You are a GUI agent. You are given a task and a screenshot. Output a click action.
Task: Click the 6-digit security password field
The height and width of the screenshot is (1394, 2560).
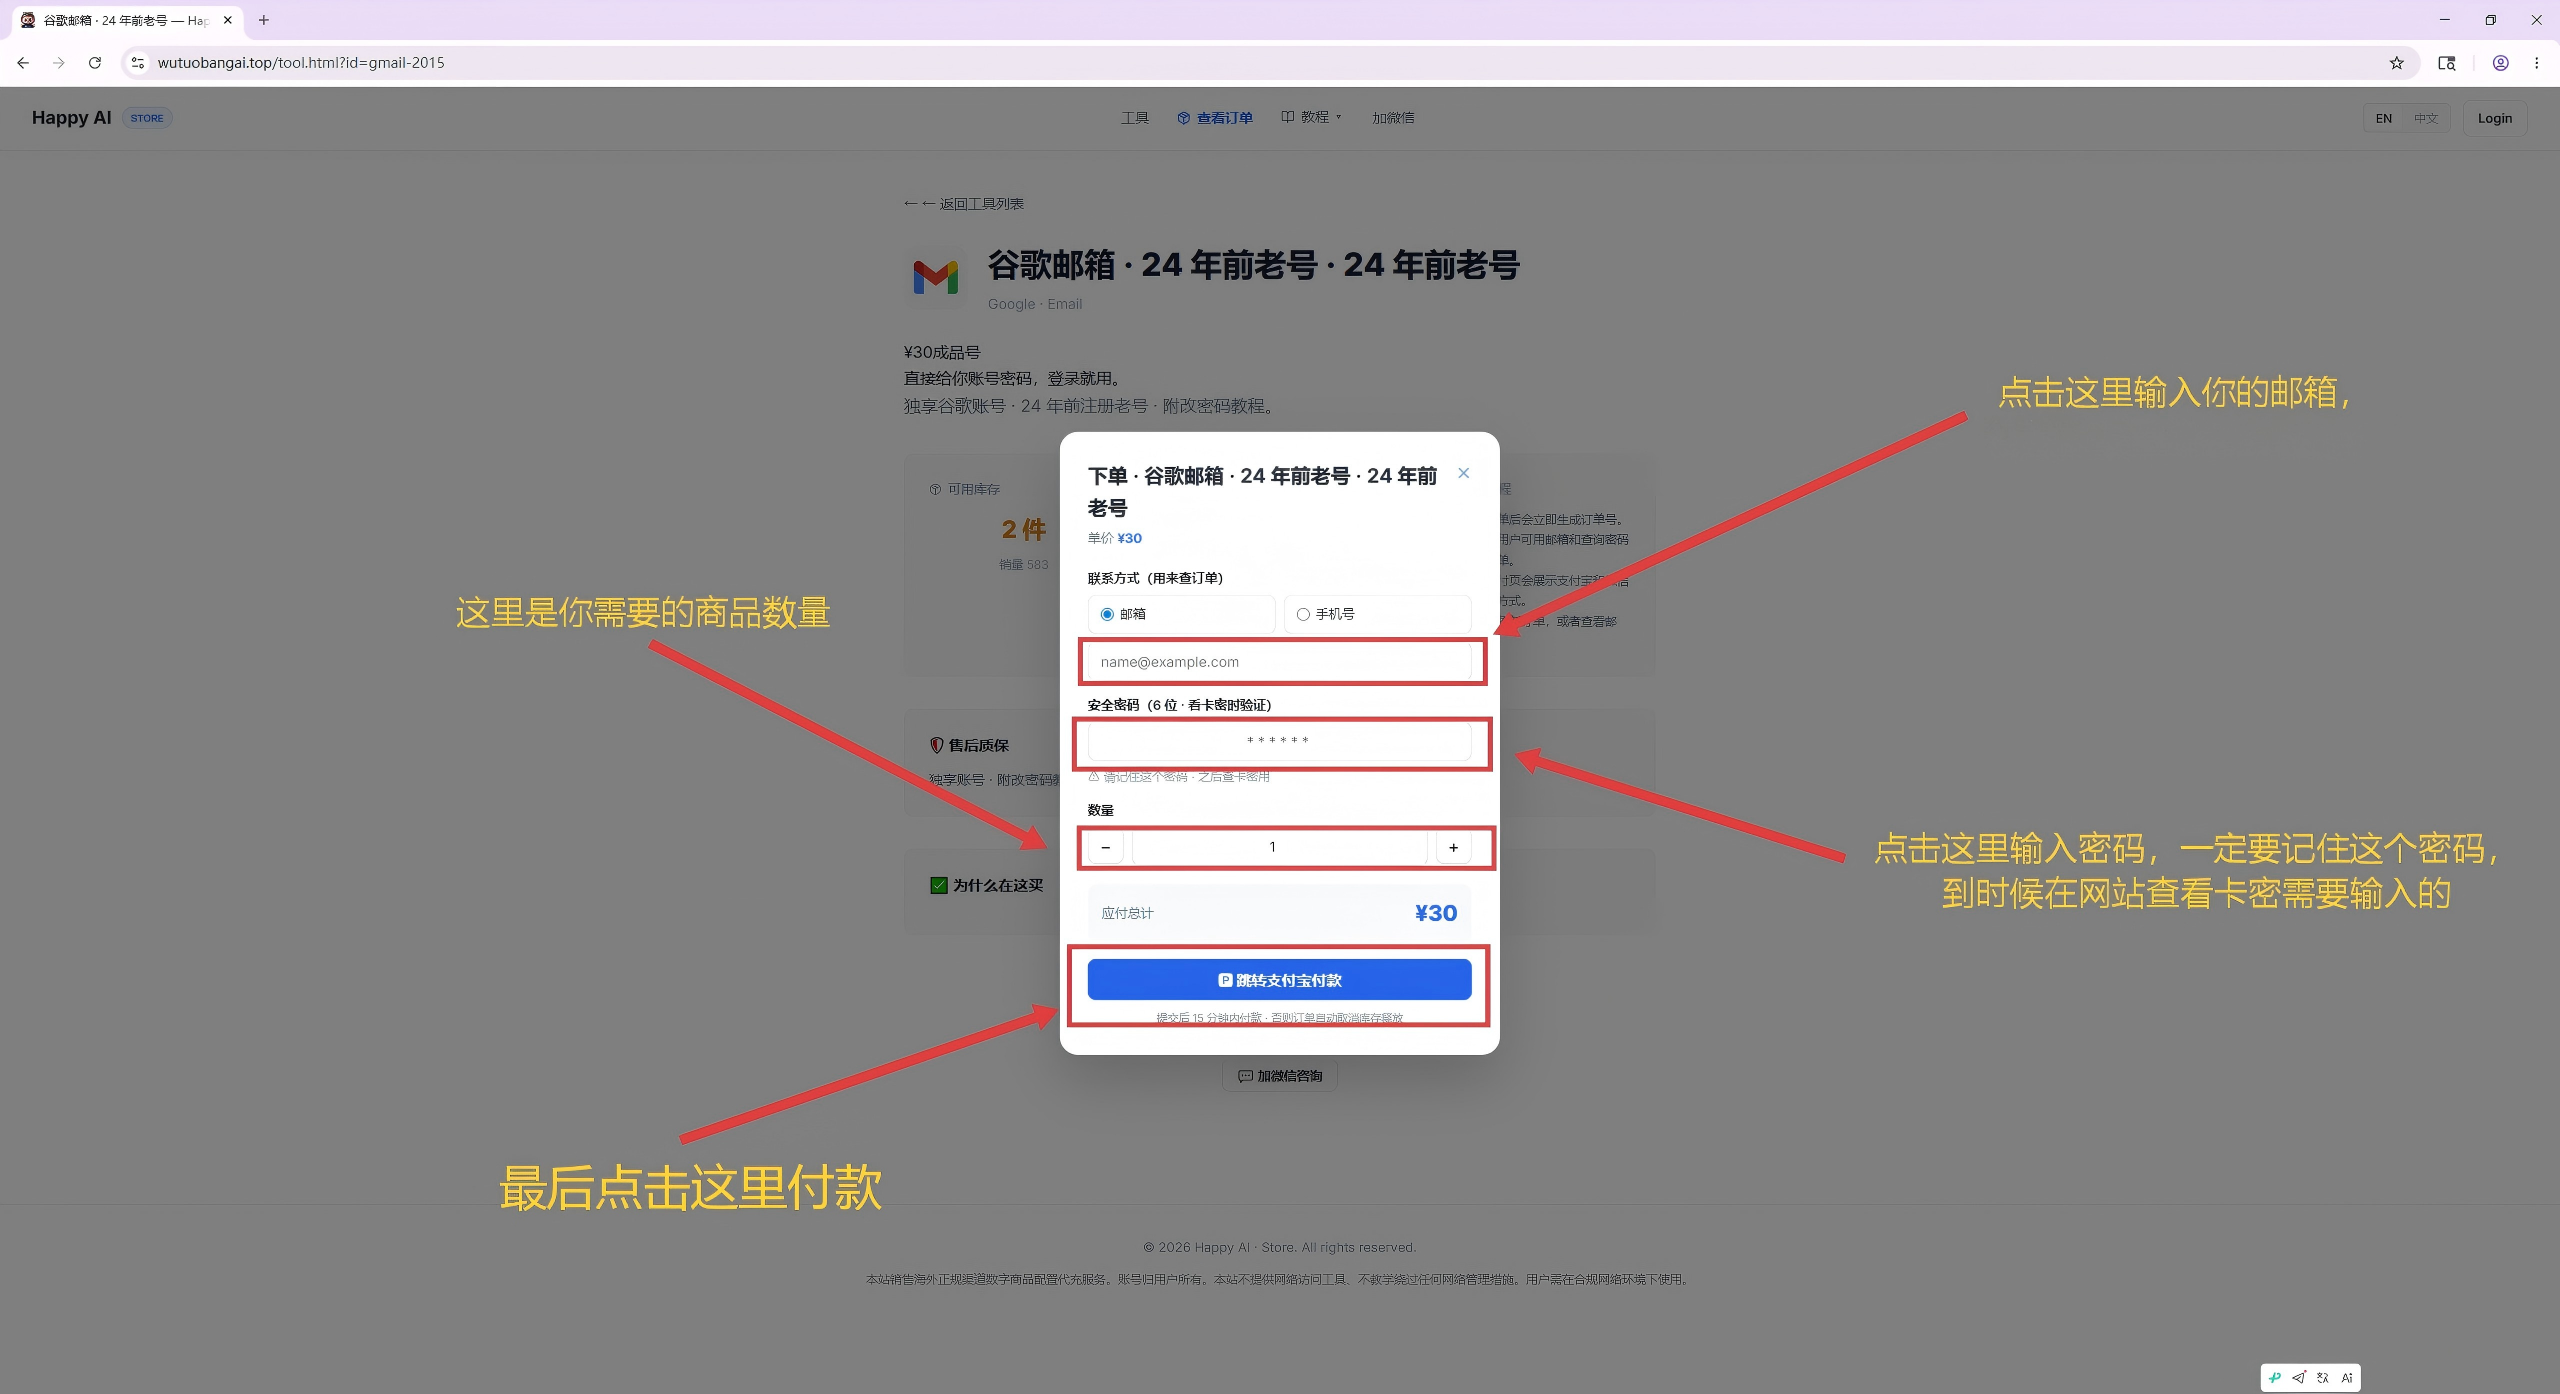point(1279,741)
